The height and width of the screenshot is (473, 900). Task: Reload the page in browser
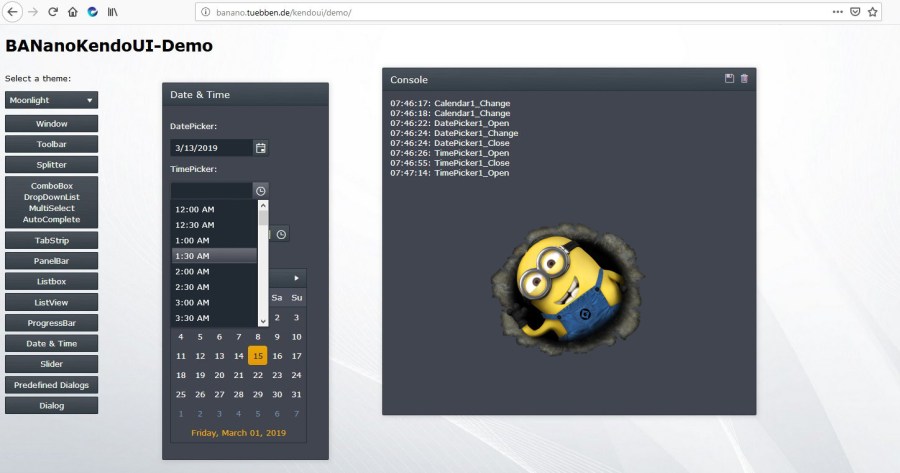point(52,12)
